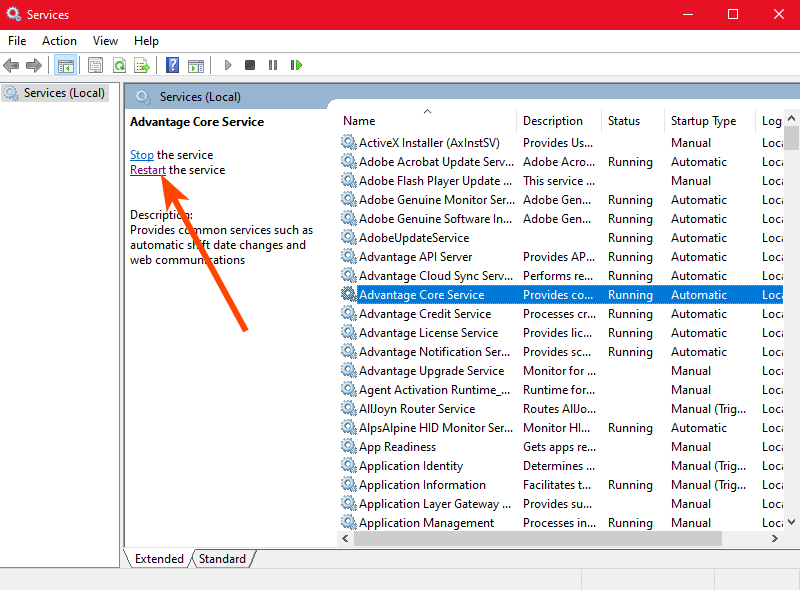Viewport: 800px width, 590px height.
Task: Click Advantage Core Service heading text
Action: point(197,122)
